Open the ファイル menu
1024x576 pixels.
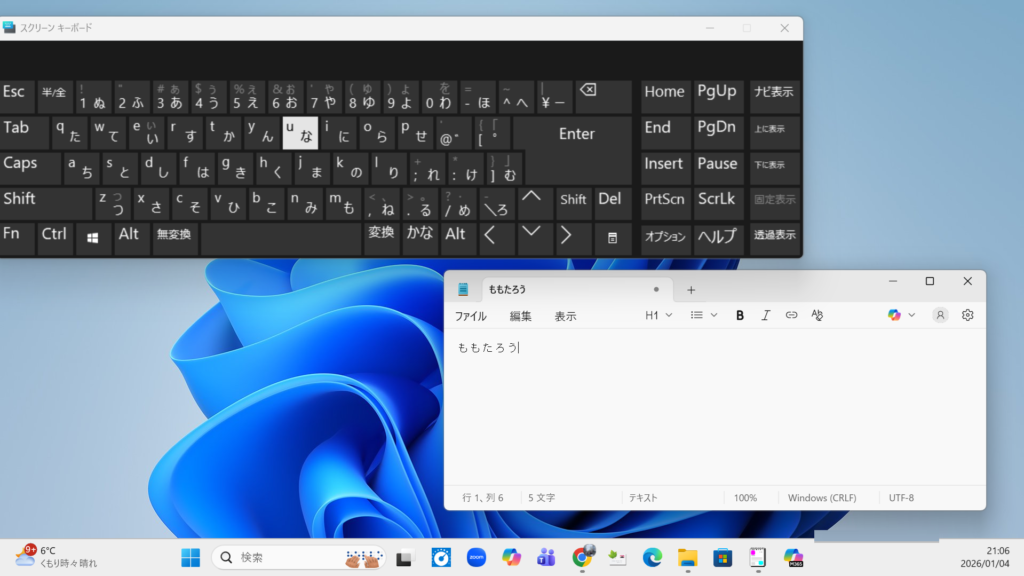[471, 316]
